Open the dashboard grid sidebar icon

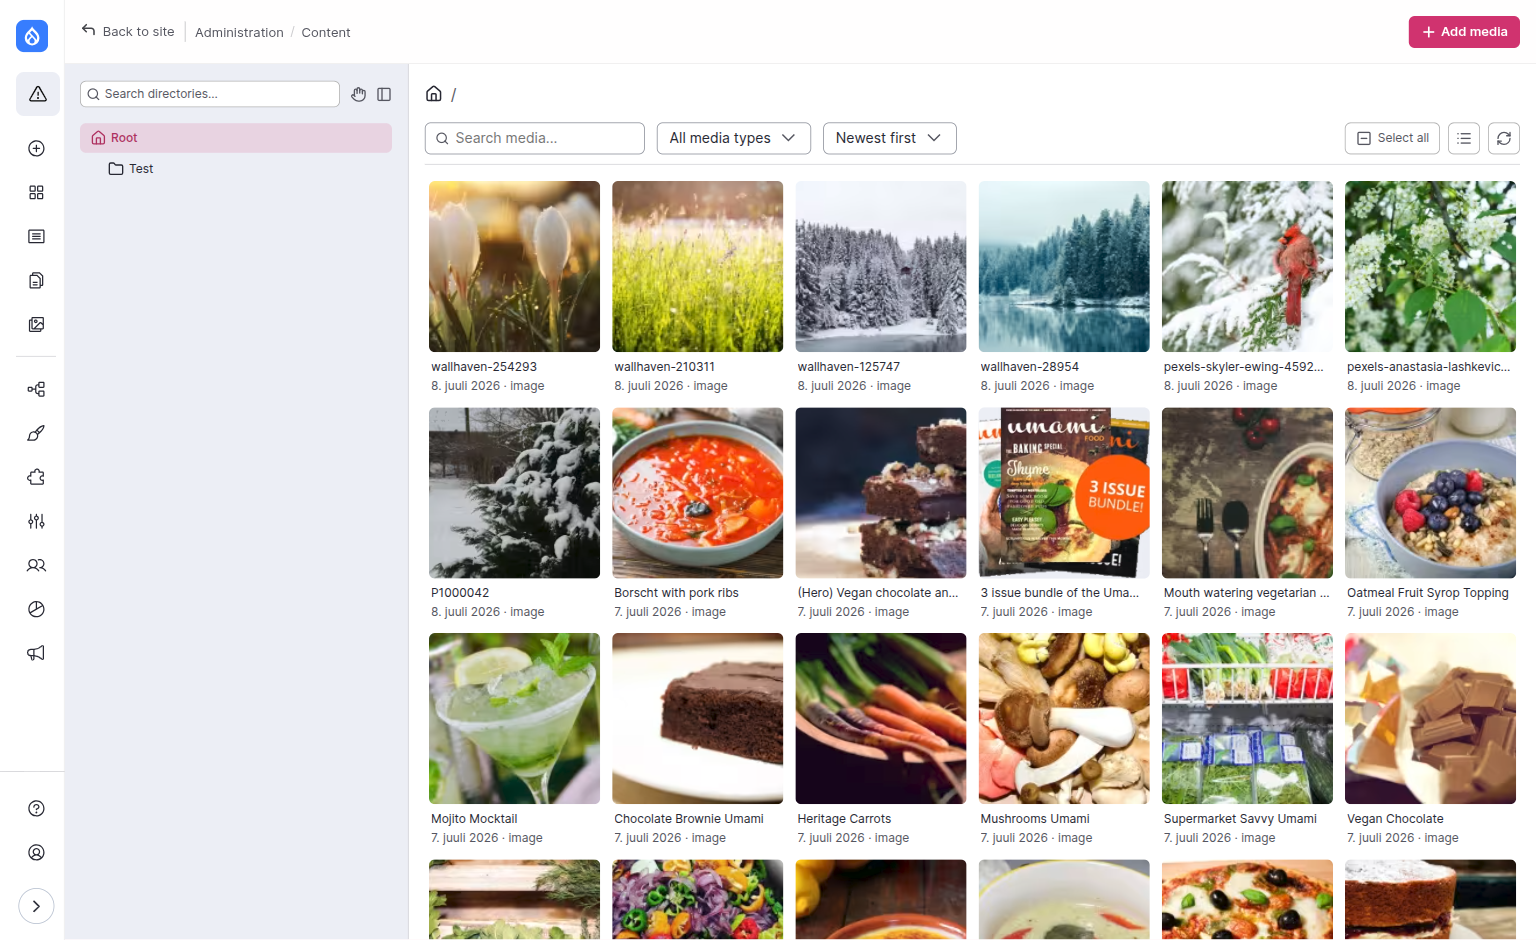coord(36,192)
